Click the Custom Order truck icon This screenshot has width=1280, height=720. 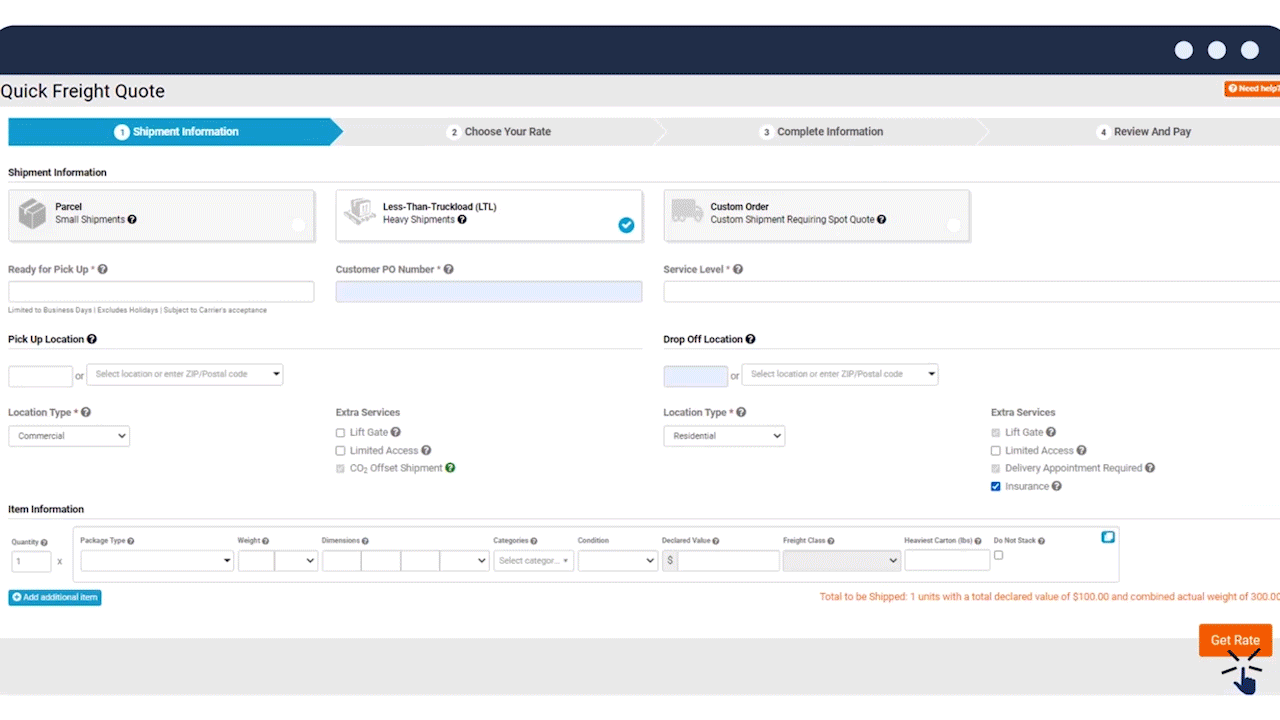687,211
